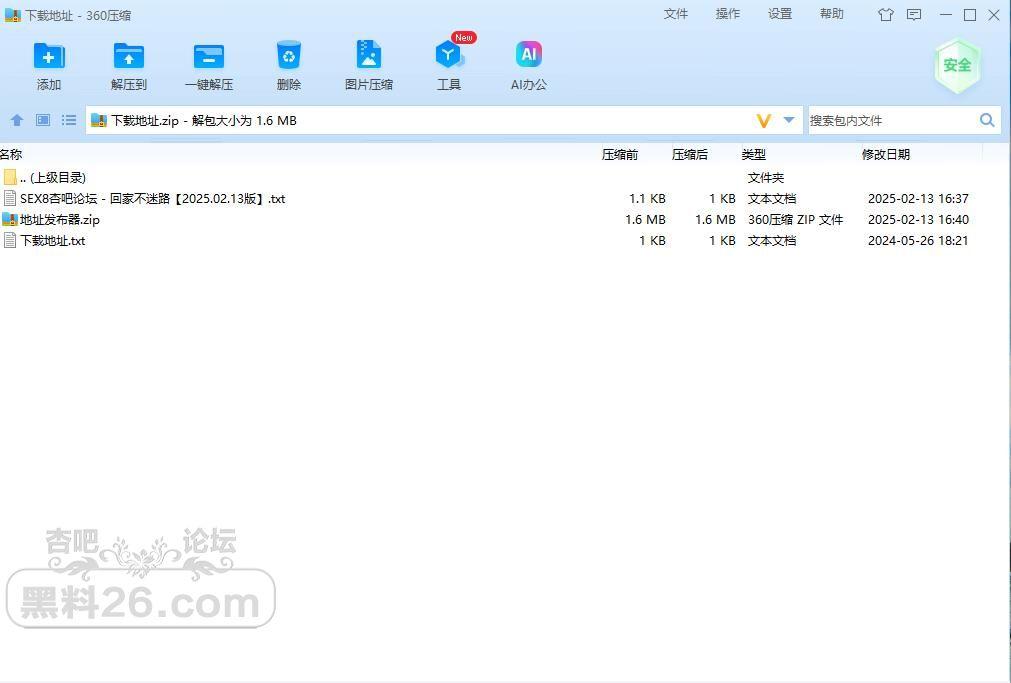Click the 添加 (Add) toolbar icon
The width and height of the screenshot is (1011, 683).
coord(48,56)
